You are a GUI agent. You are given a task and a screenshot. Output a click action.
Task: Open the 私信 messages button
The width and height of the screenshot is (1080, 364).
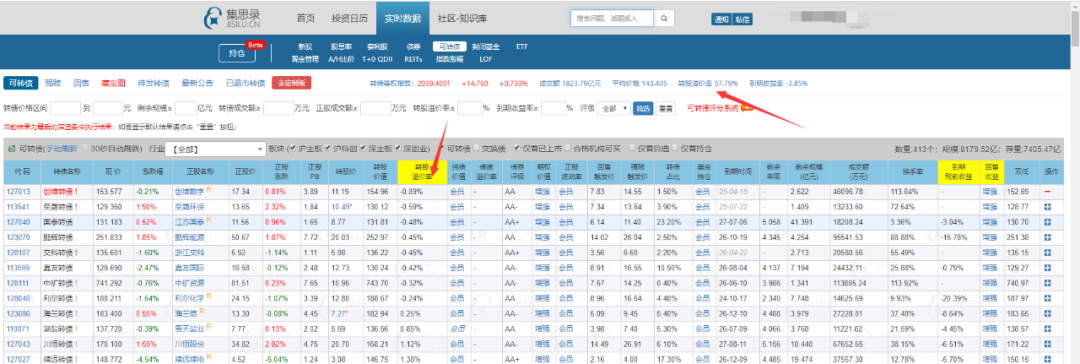coord(742,19)
